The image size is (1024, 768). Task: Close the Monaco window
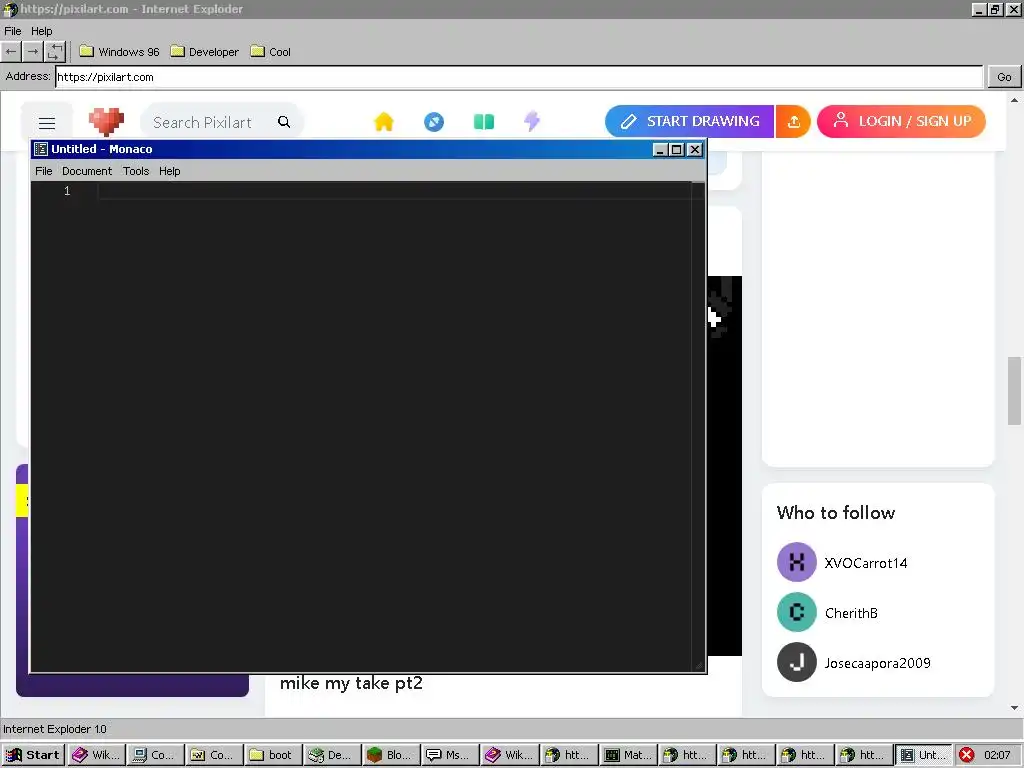(695, 150)
